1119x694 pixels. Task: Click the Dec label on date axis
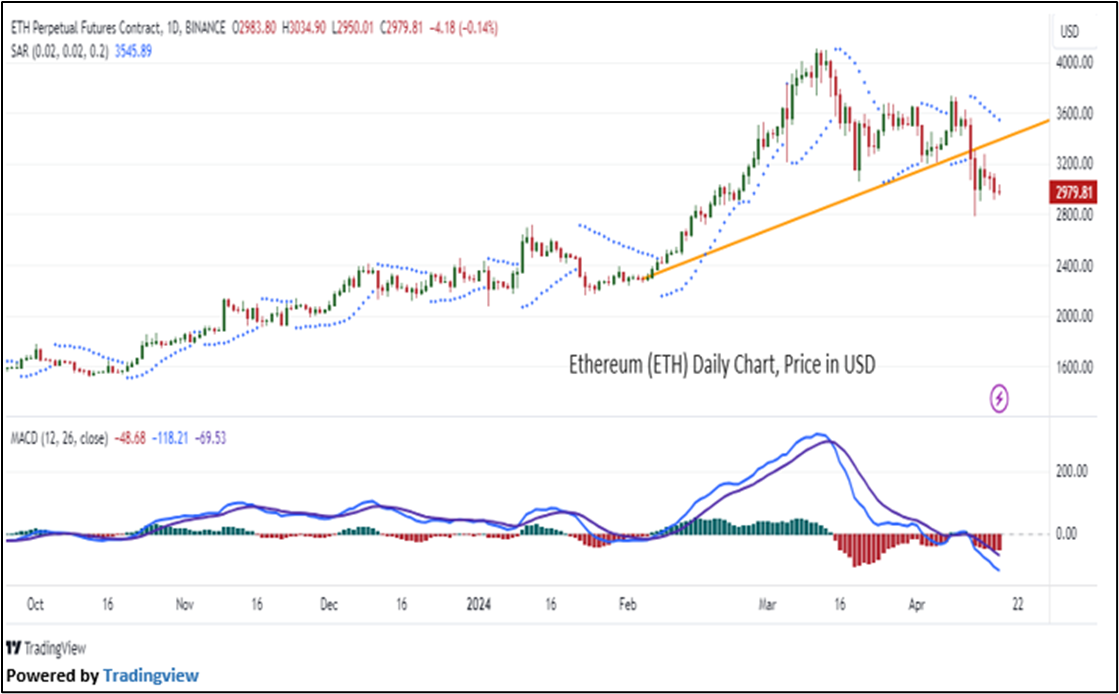coord(329,605)
